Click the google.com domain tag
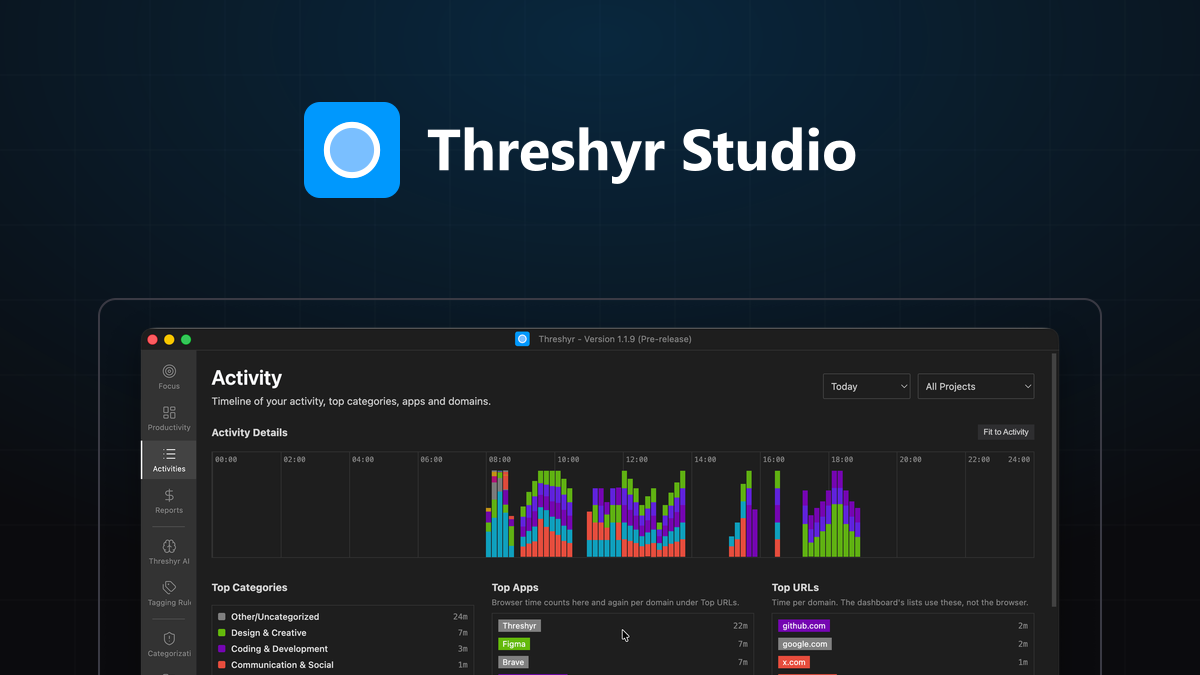1200x675 pixels. click(804, 644)
